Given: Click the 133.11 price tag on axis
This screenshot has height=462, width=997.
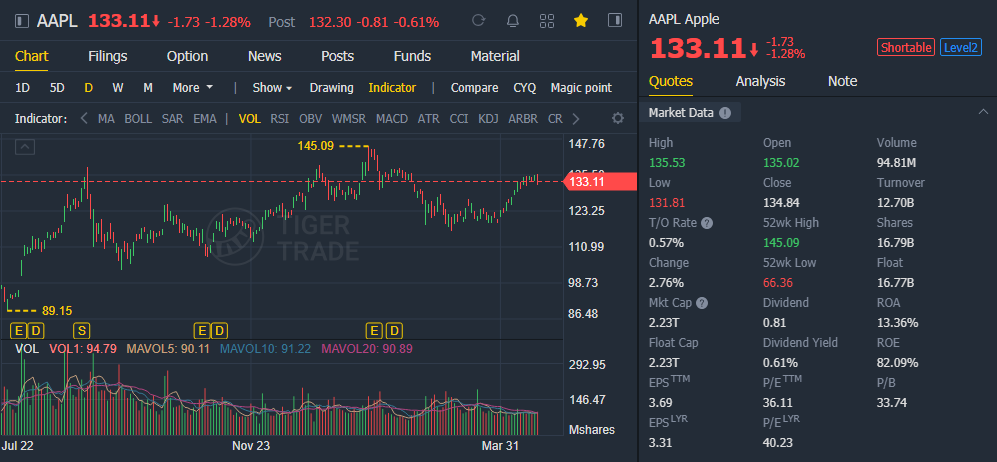Looking at the screenshot, I should (600, 182).
